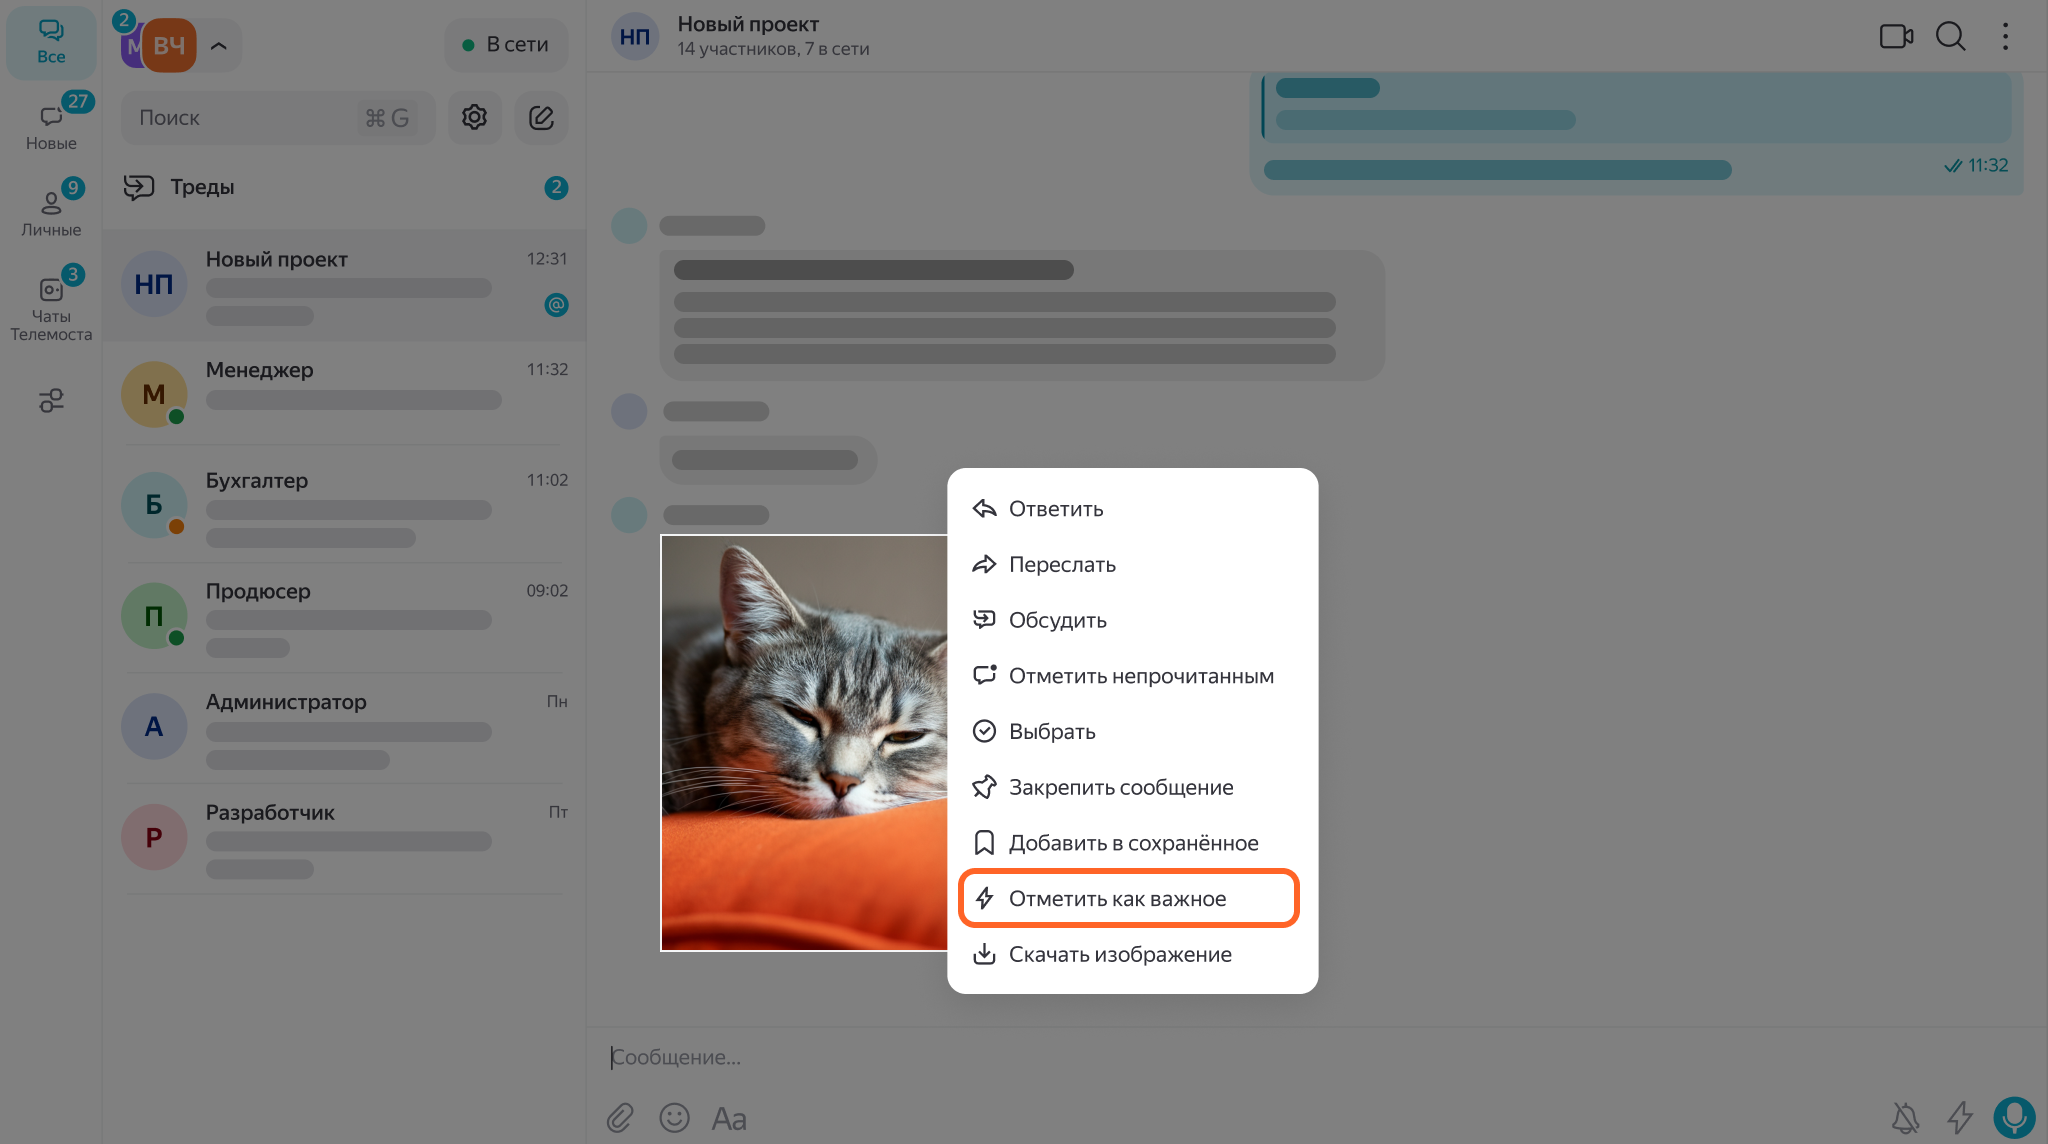This screenshot has width=2048, height=1144.
Task: Open the 'В сети' status dropdown
Action: click(506, 45)
